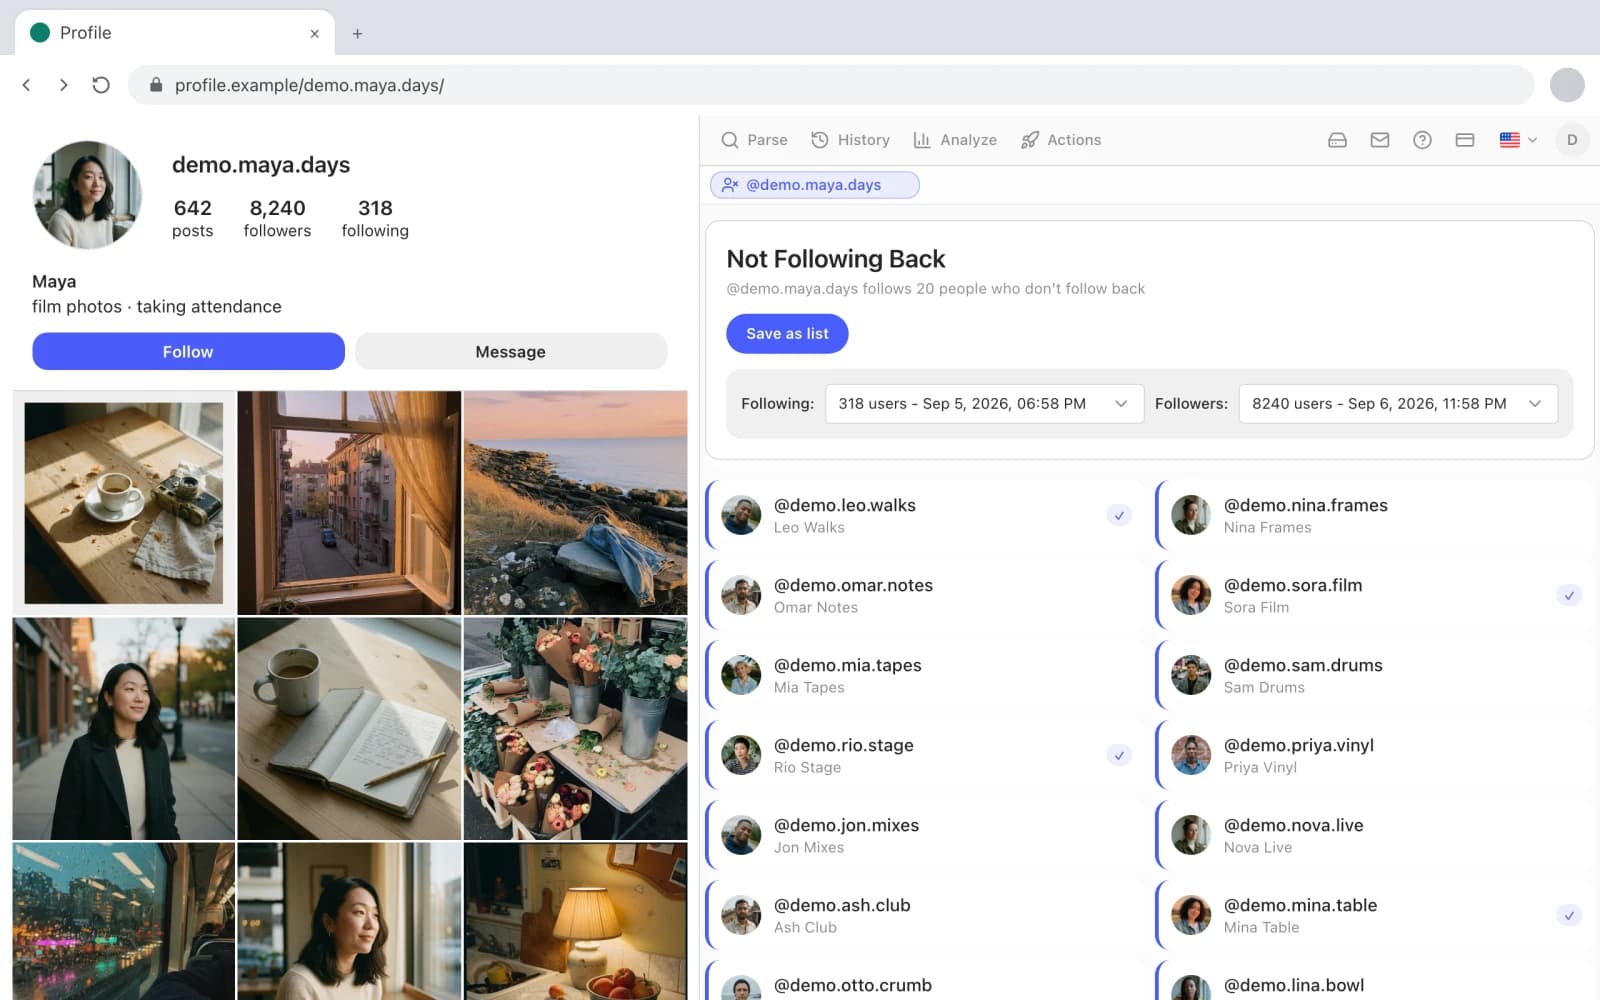
Task: Click Mia Tapes avatar
Action: (x=741, y=676)
